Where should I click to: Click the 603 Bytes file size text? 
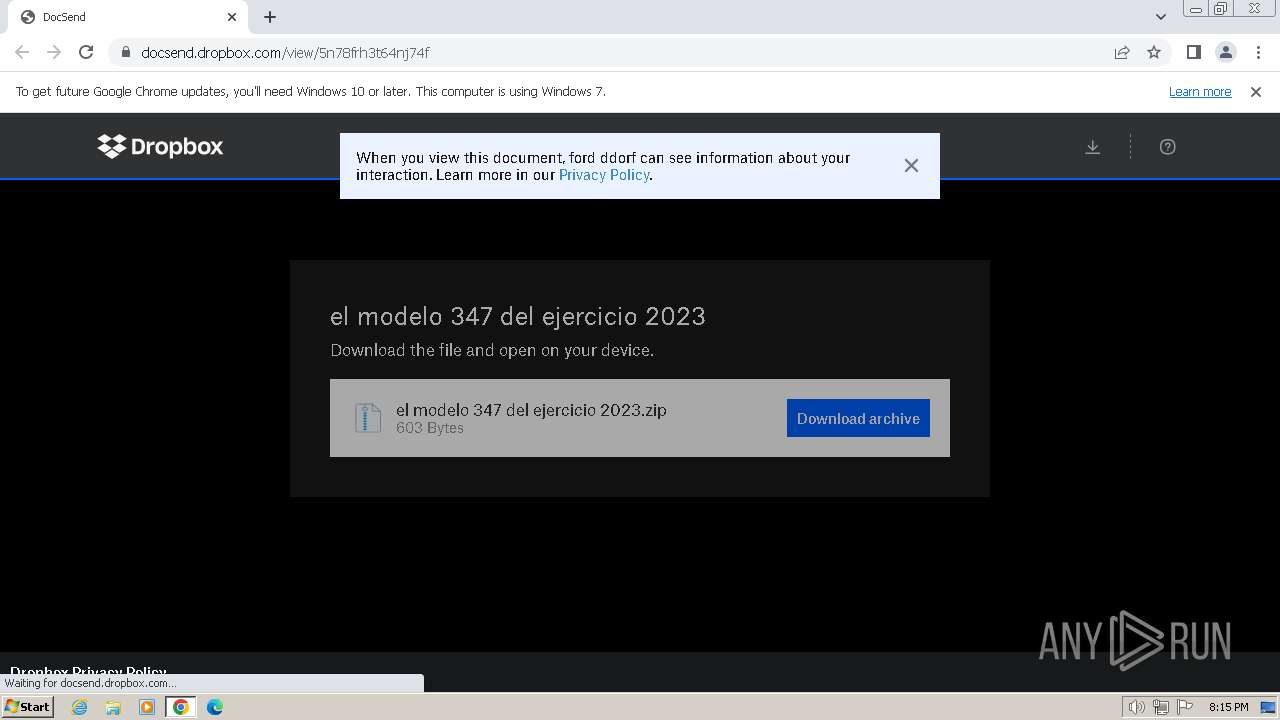[430, 428]
